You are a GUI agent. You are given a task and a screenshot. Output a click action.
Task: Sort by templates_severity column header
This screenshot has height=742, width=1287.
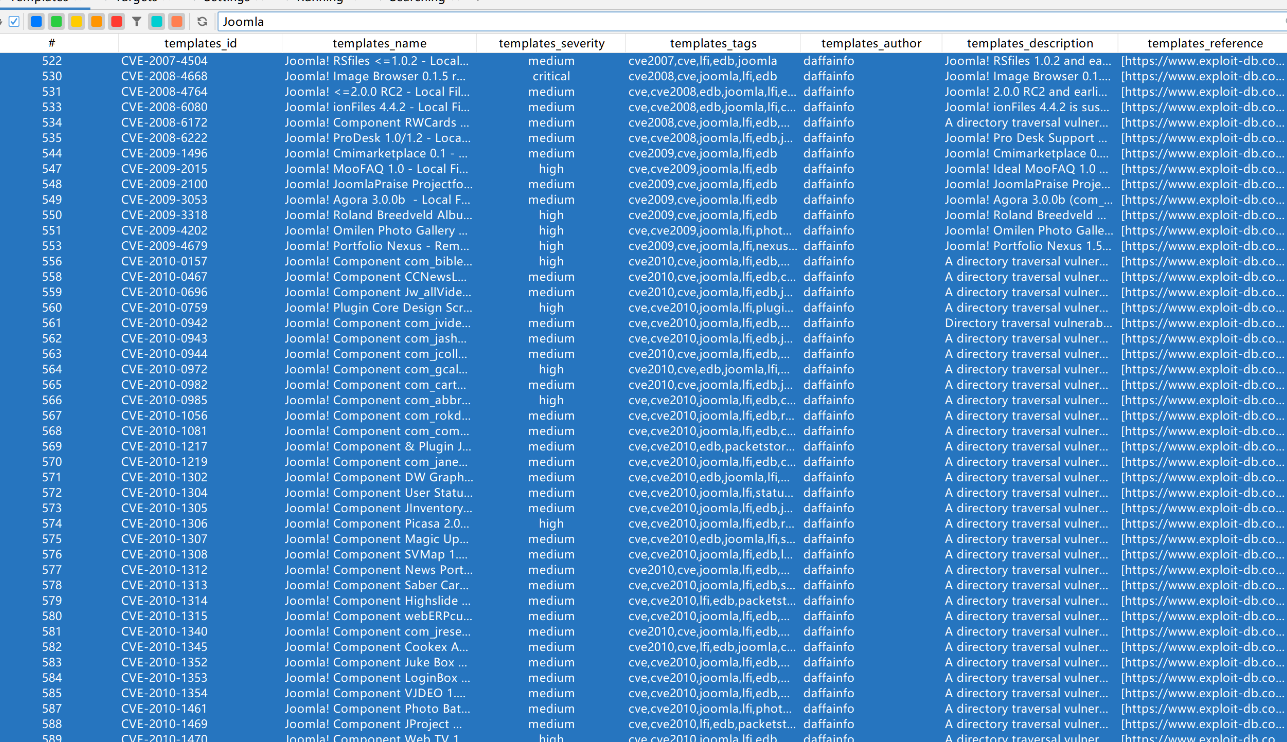click(551, 43)
